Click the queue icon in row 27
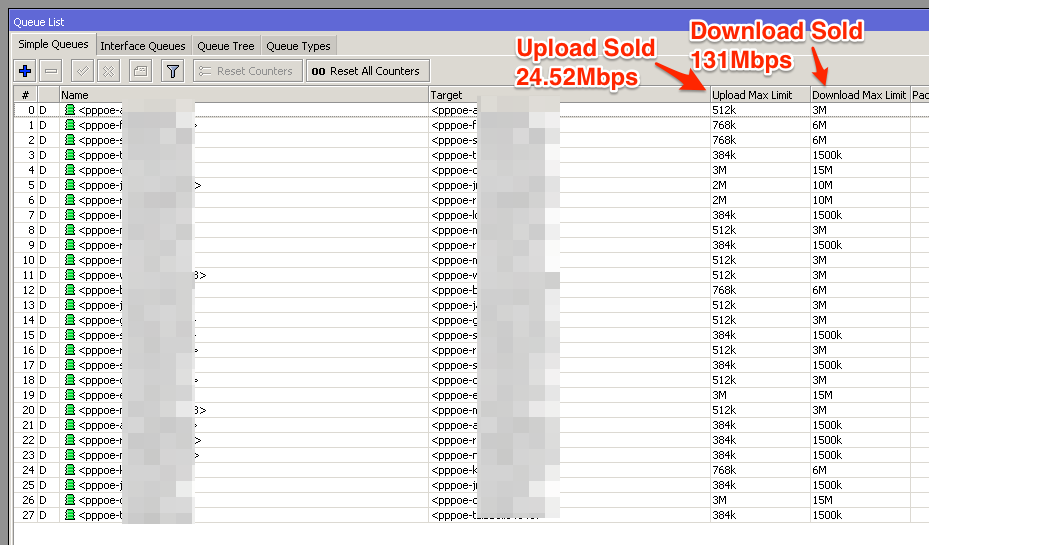Image resolution: width=1040 pixels, height=545 pixels. pos(70,515)
